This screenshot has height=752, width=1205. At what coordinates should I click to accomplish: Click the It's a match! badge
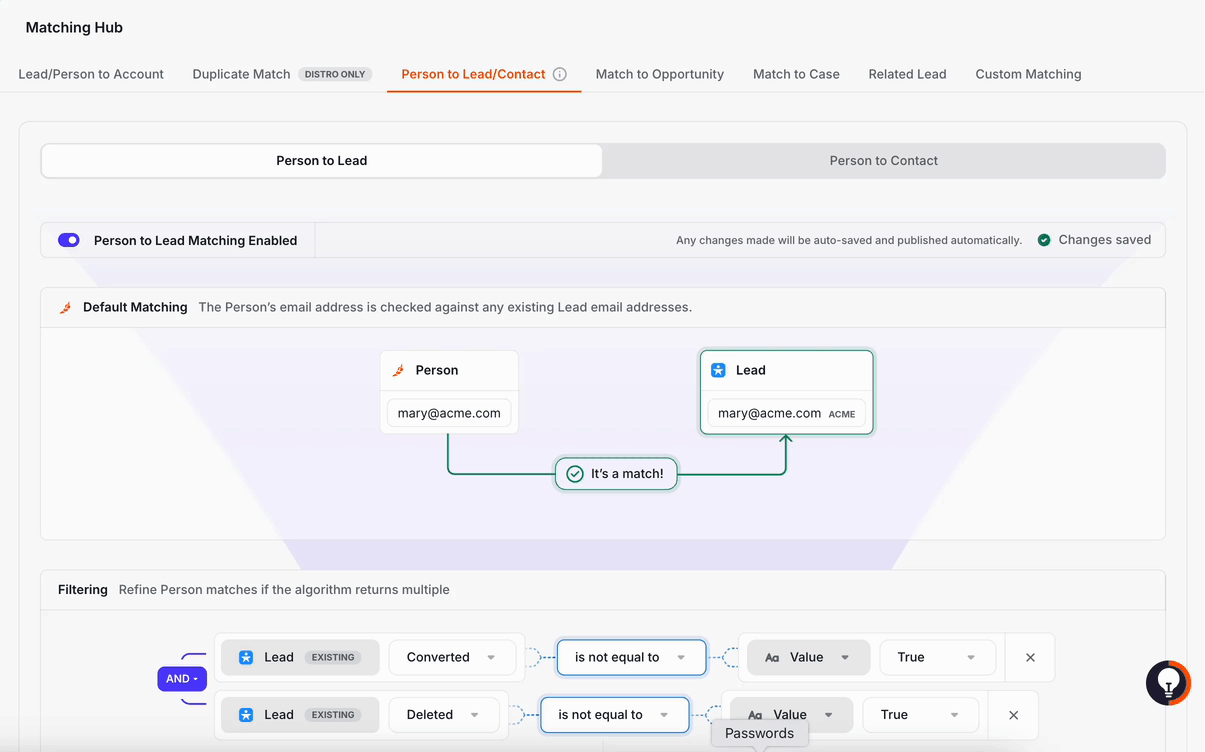(x=616, y=474)
